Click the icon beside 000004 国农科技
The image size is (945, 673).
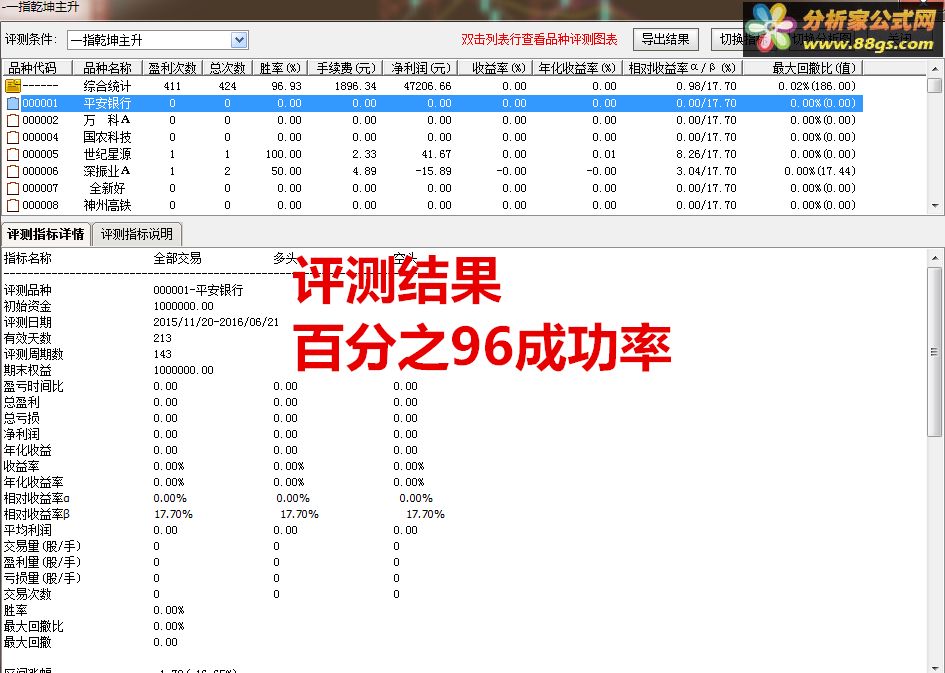13,137
